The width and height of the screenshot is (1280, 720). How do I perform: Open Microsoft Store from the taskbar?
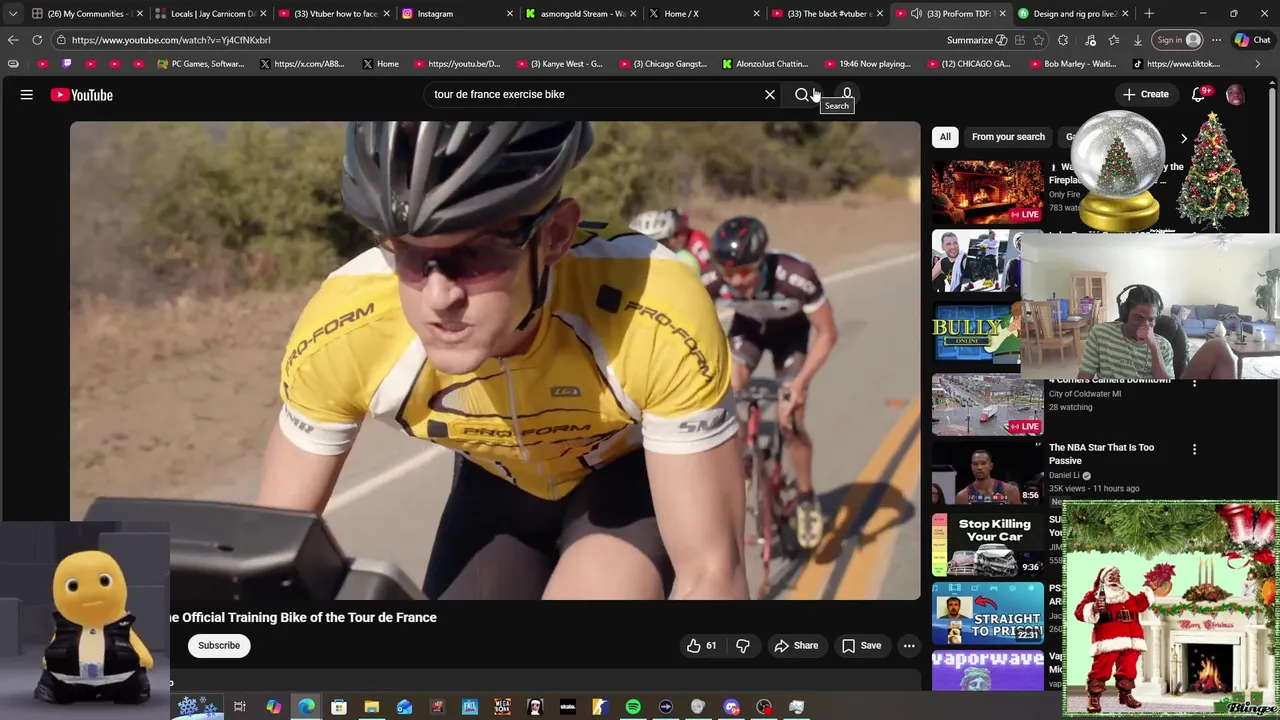[x=339, y=707]
